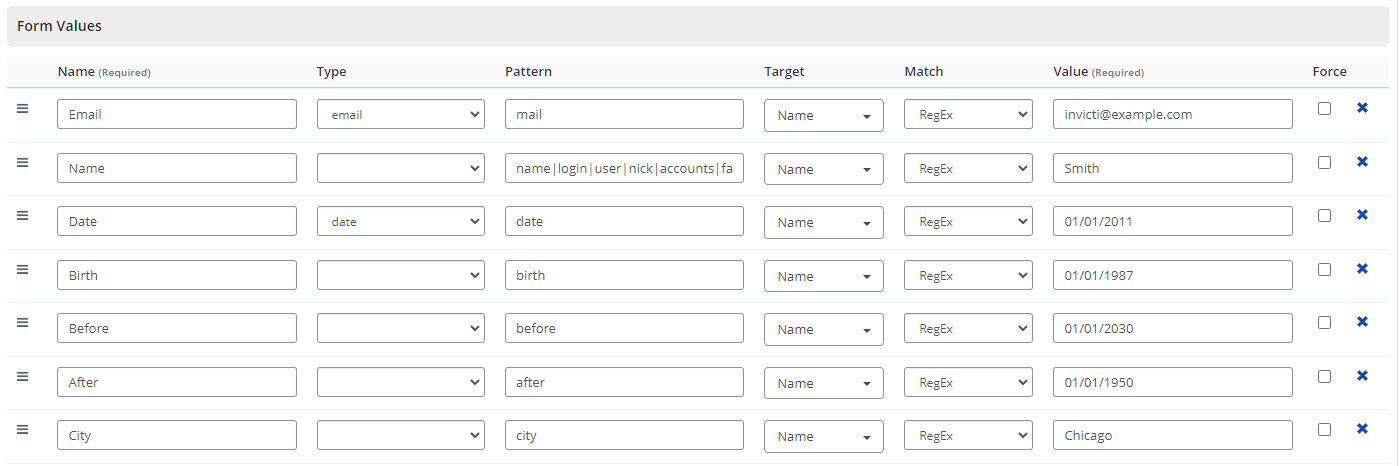This screenshot has width=1399, height=466.
Task: Tick the Force checkbox for Date
Action: point(1324,215)
